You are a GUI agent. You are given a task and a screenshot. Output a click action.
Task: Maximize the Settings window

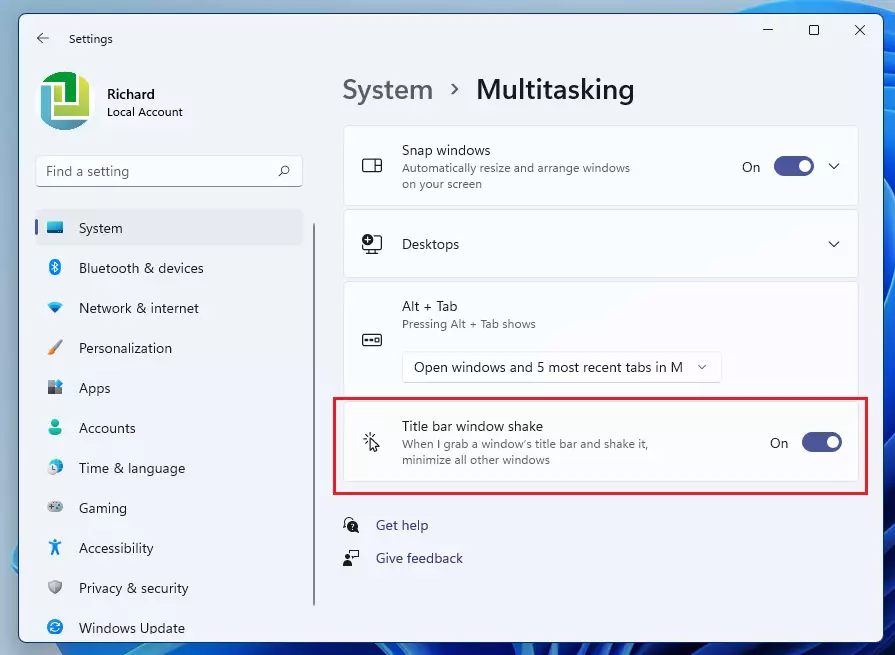(x=814, y=30)
